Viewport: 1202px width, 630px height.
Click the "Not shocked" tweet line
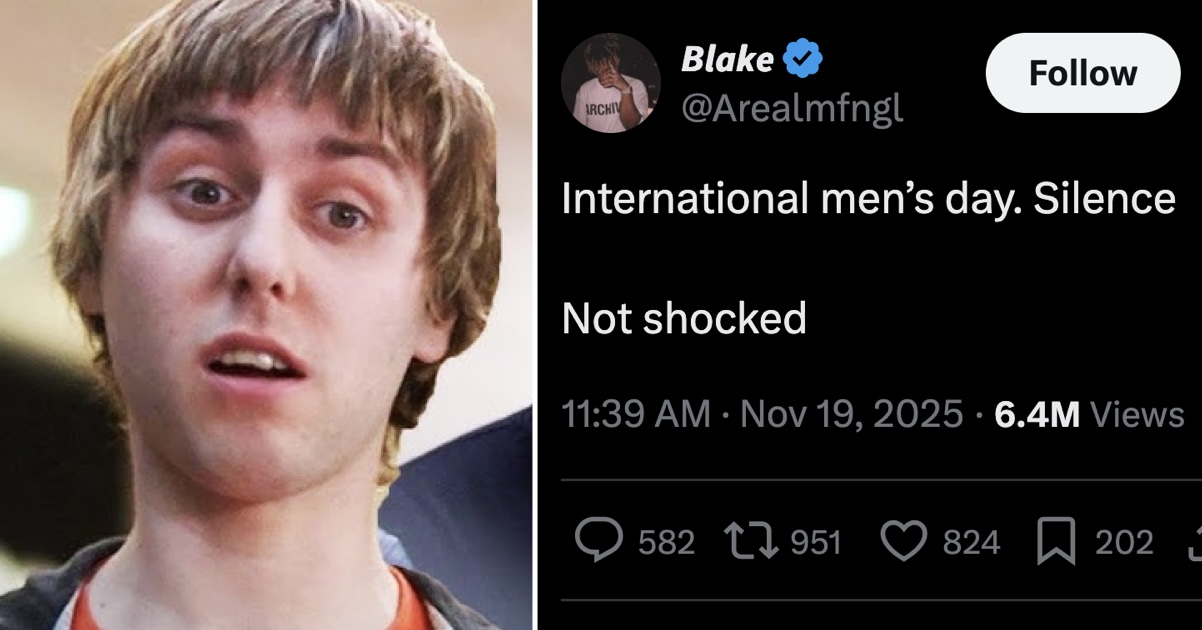pos(684,319)
